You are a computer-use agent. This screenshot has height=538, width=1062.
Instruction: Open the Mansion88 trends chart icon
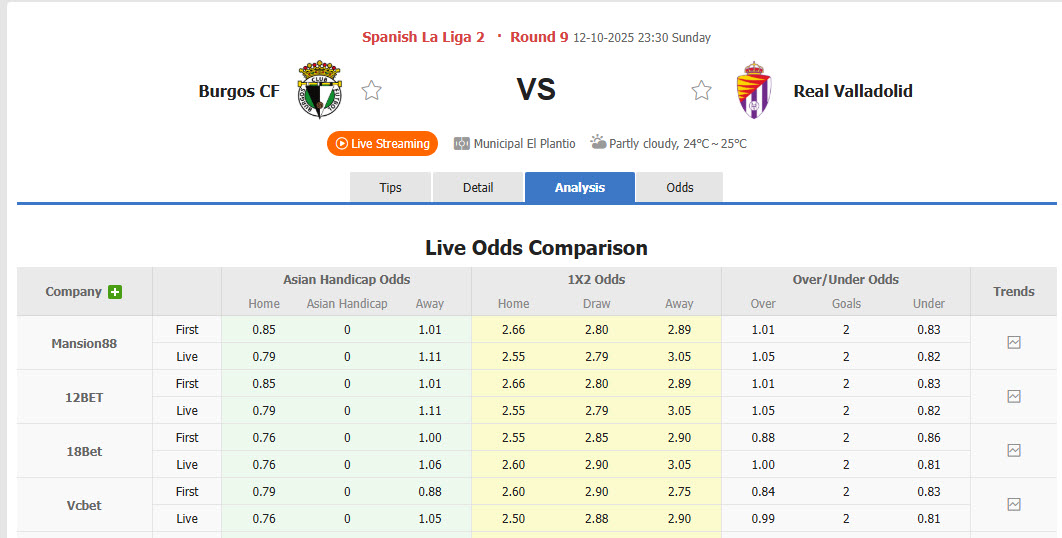[x=1014, y=342]
